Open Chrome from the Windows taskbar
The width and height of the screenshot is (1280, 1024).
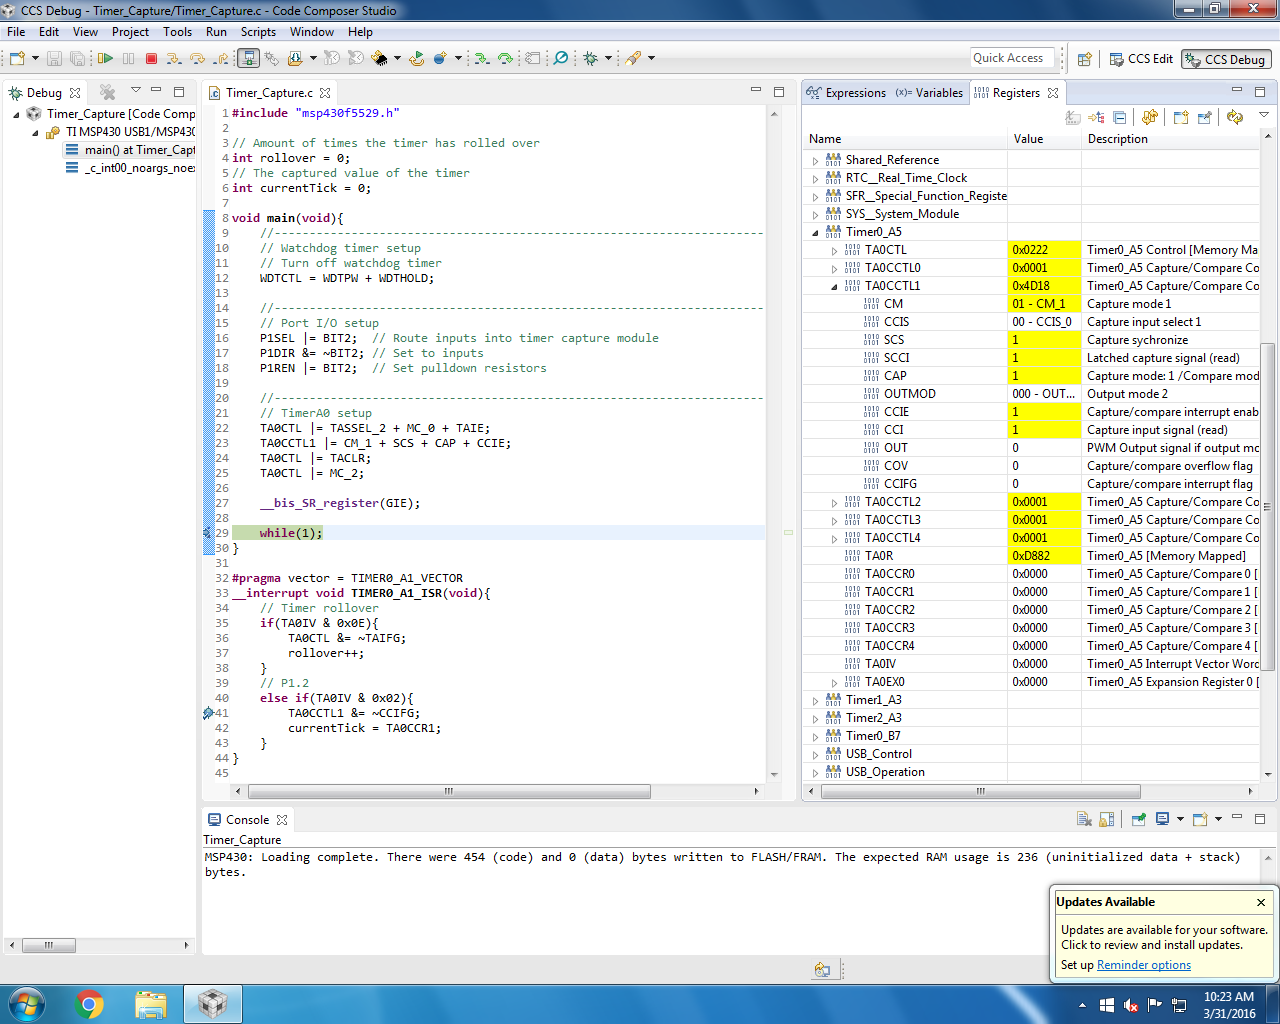[89, 1003]
